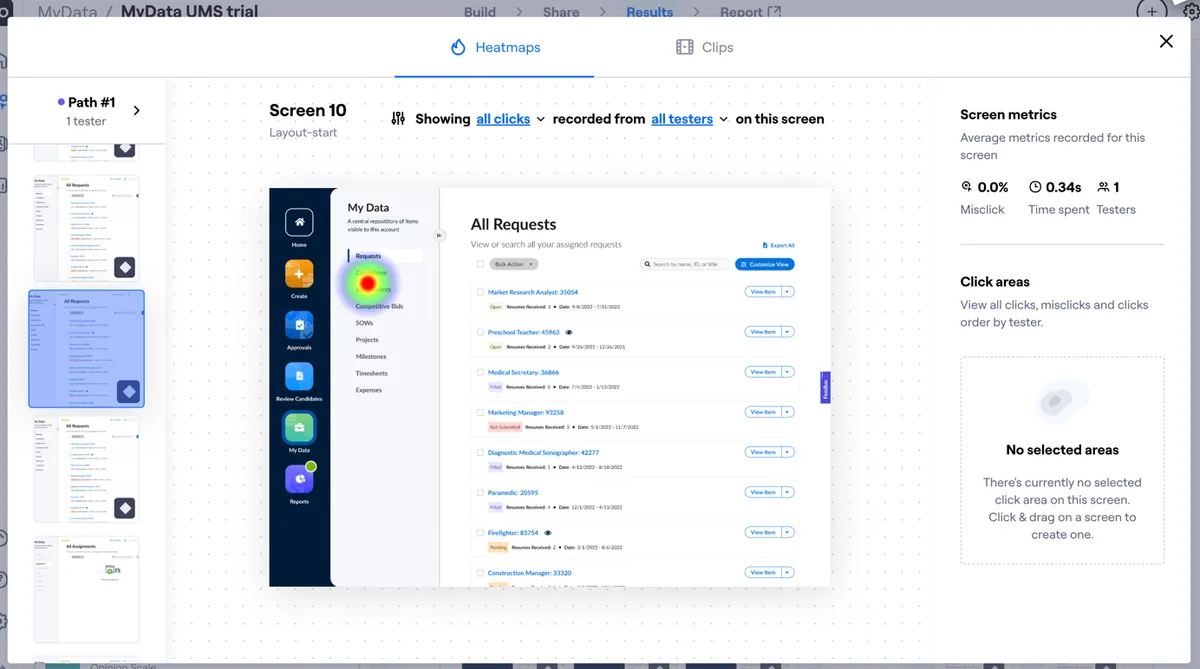Expand the arrow next to Marketing Manager View Item

coord(788,412)
